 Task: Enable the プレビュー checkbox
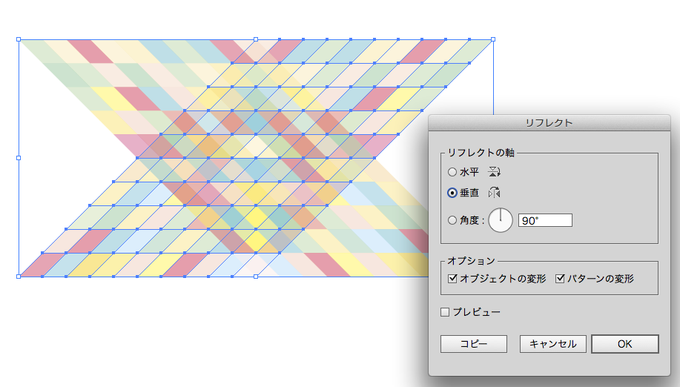445,312
